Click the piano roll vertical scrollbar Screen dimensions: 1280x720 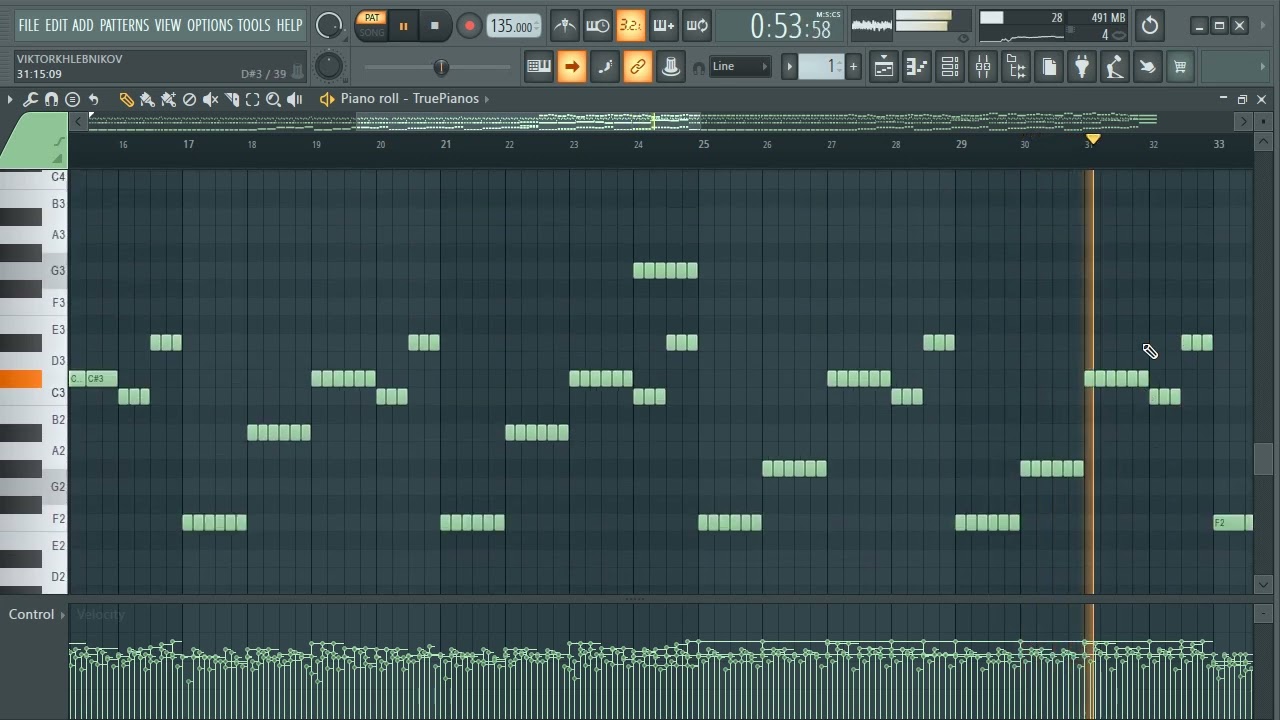1262,458
